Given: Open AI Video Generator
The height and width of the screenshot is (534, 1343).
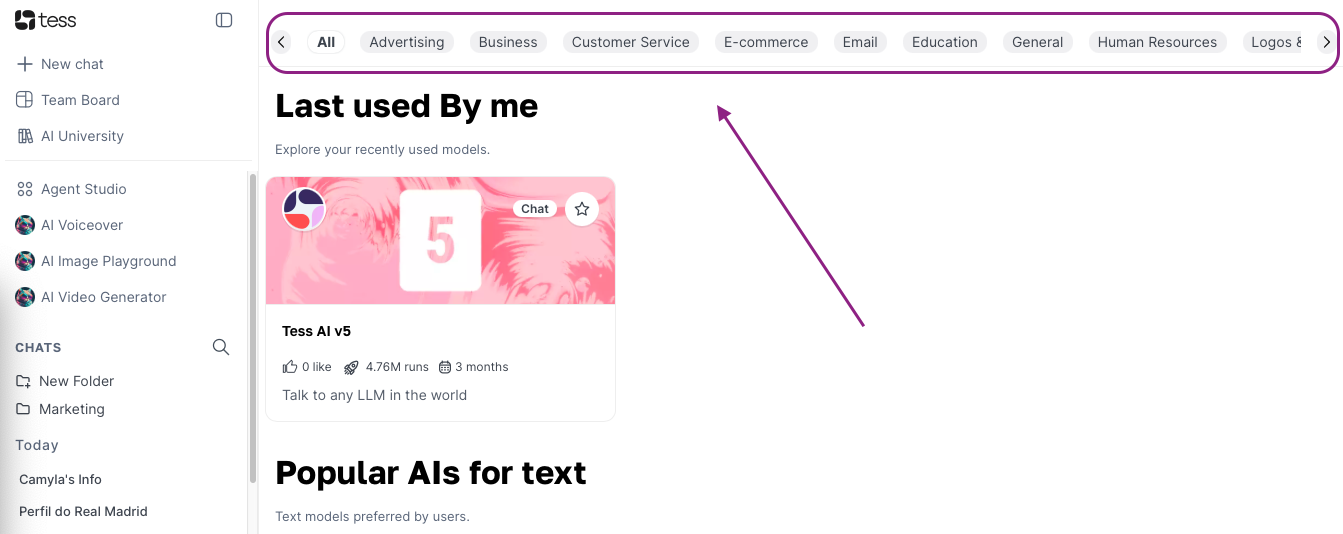Looking at the screenshot, I should point(104,297).
